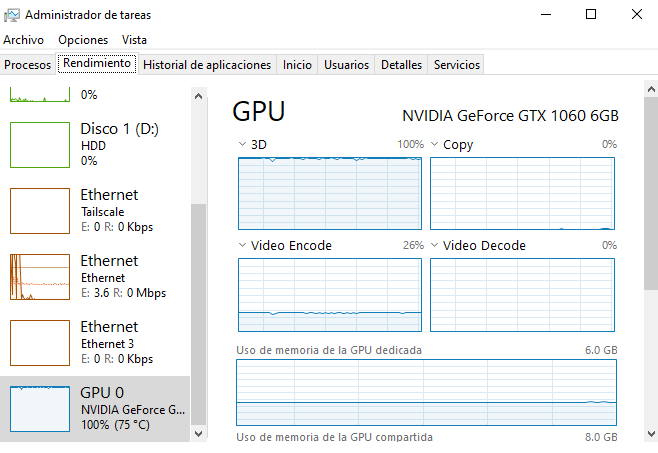Open the Video Encode engine dropdown
The image size is (658, 453).
[243, 246]
